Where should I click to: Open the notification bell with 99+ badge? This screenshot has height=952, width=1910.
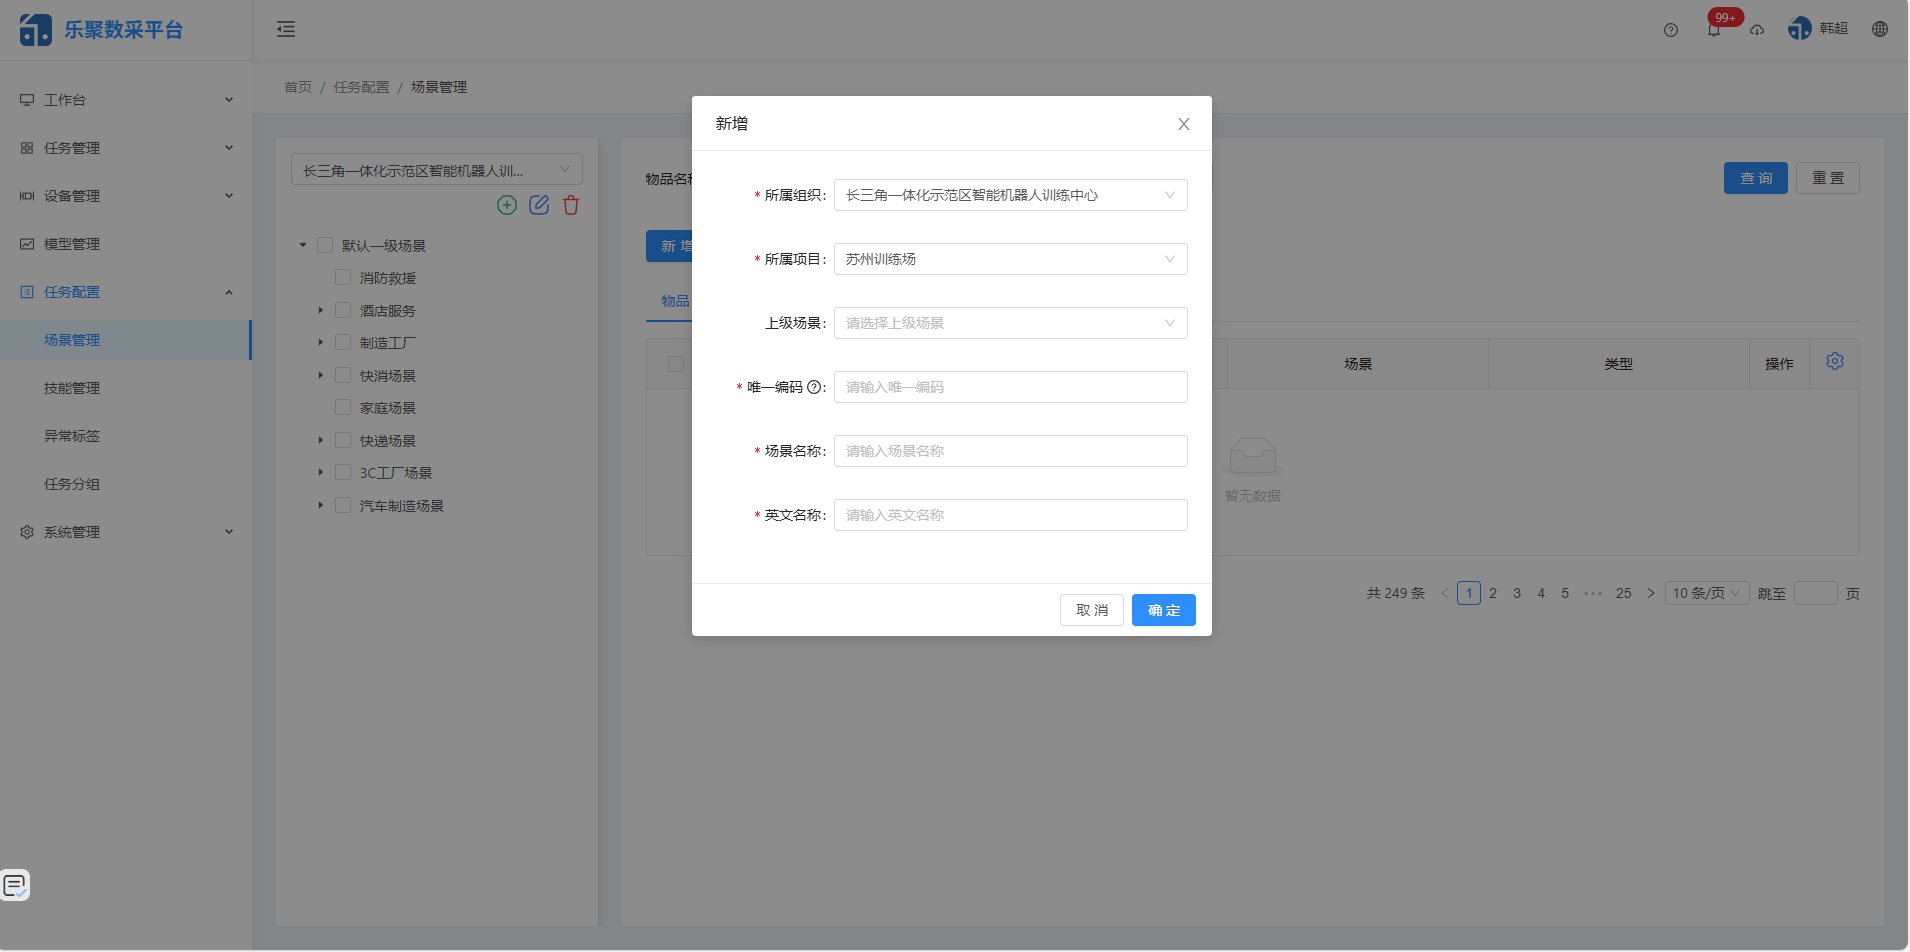pyautogui.click(x=1714, y=29)
